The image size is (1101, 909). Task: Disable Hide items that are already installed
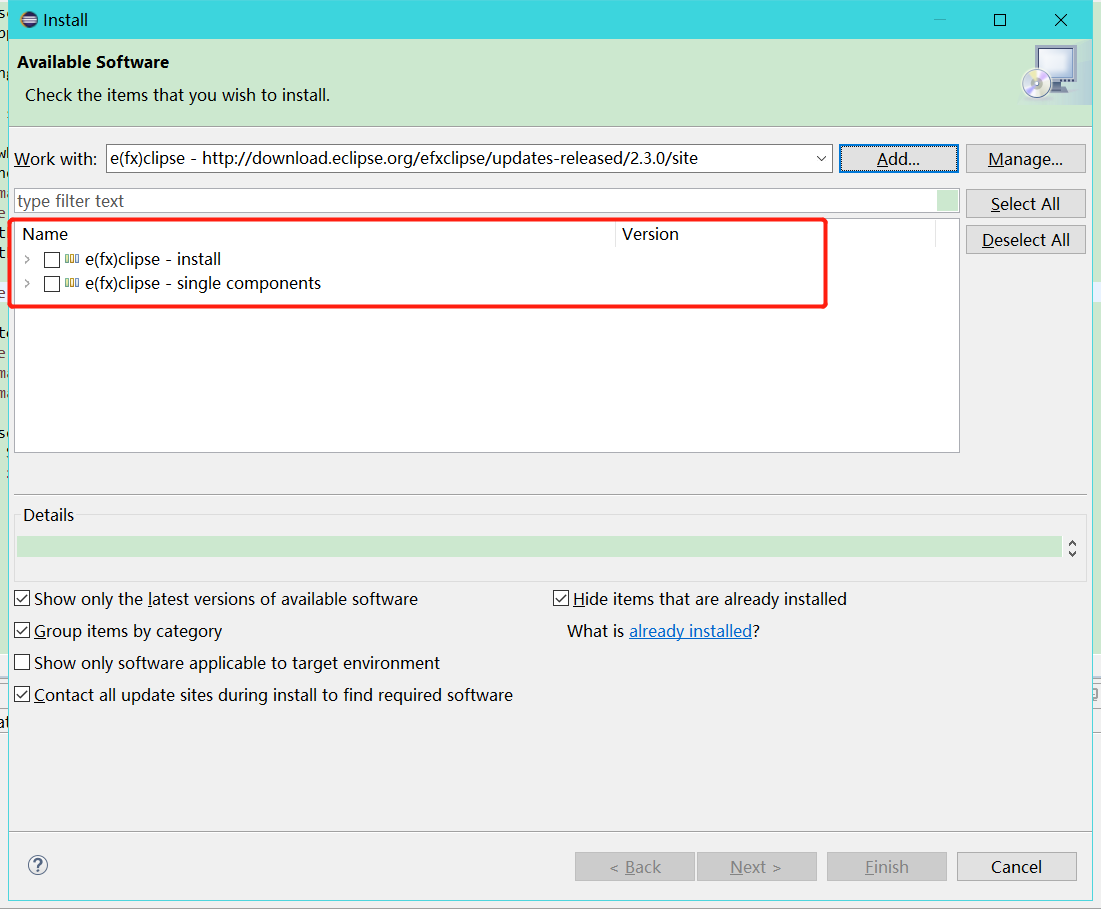click(x=561, y=598)
